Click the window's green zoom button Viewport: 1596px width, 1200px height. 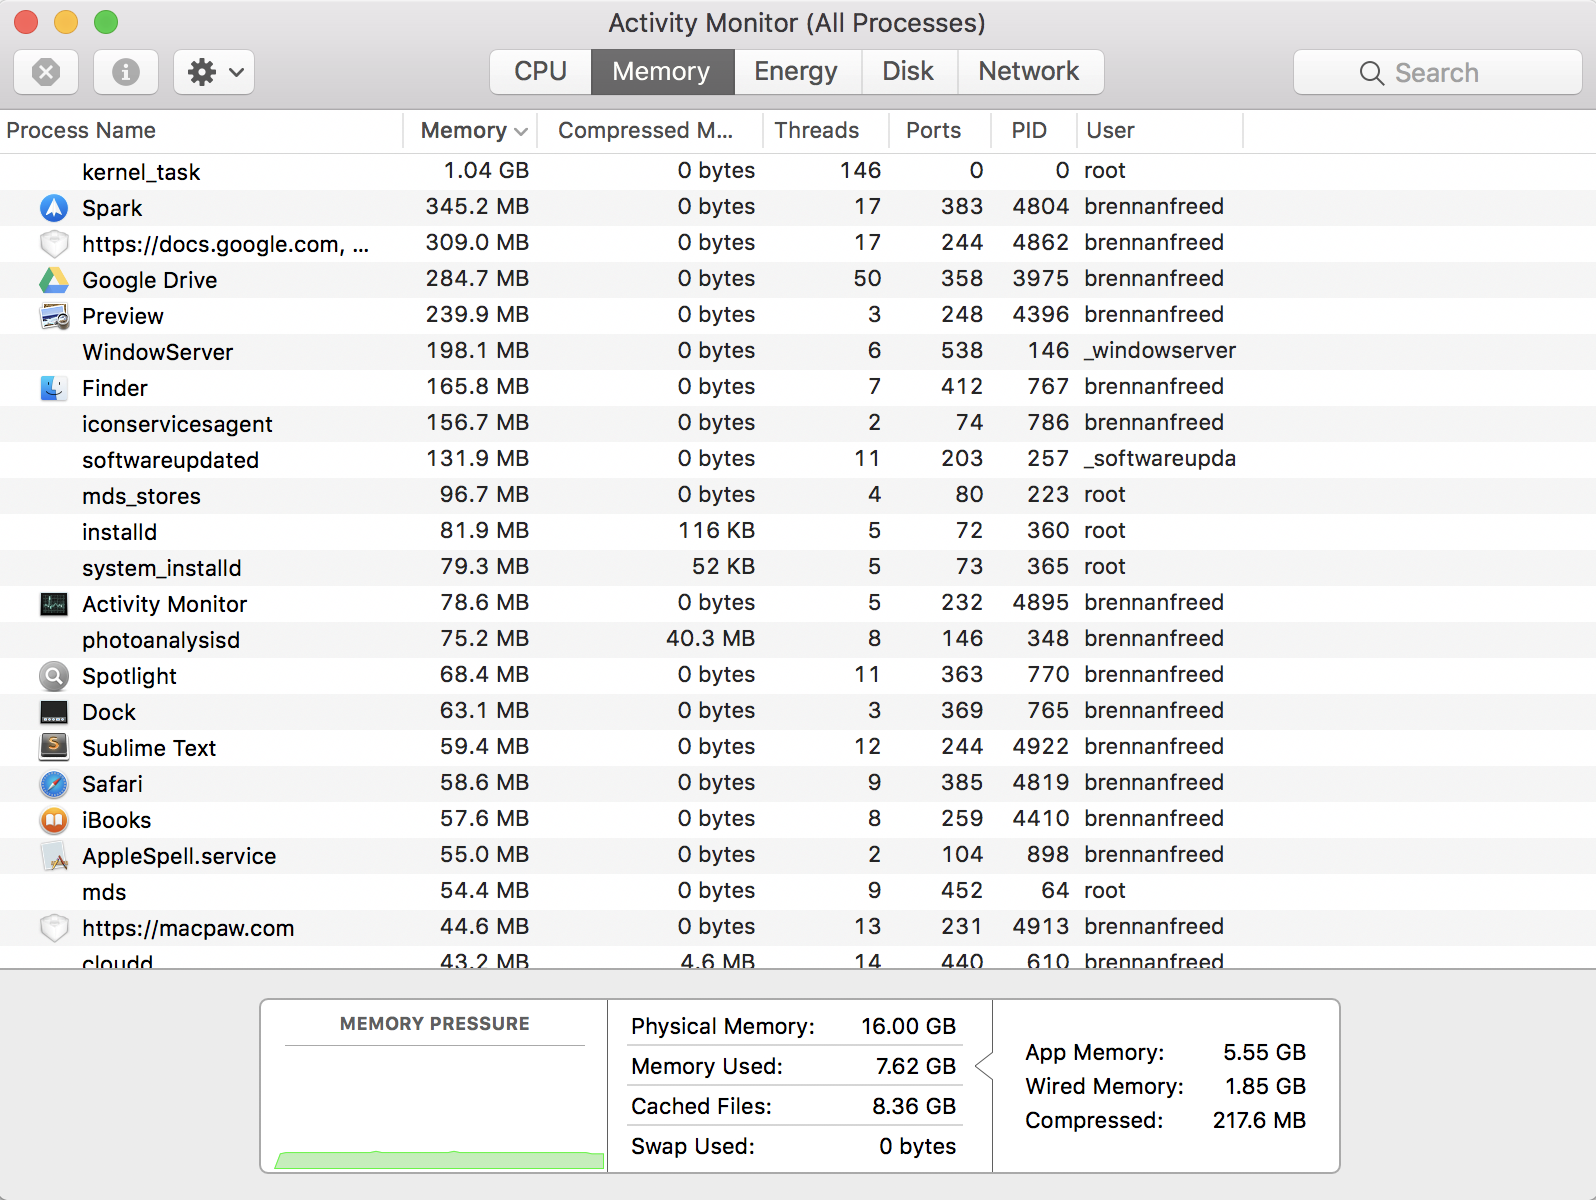[x=106, y=22]
